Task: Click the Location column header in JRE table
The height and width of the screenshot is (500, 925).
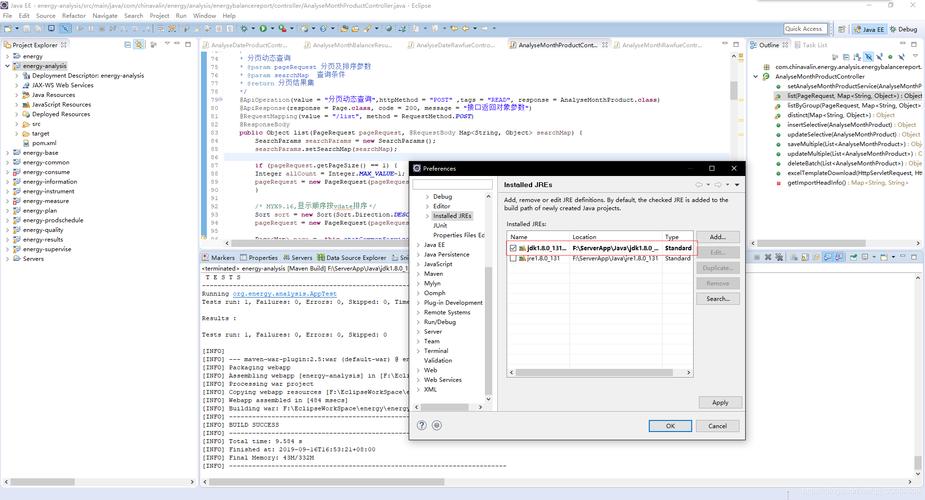Action: point(616,237)
